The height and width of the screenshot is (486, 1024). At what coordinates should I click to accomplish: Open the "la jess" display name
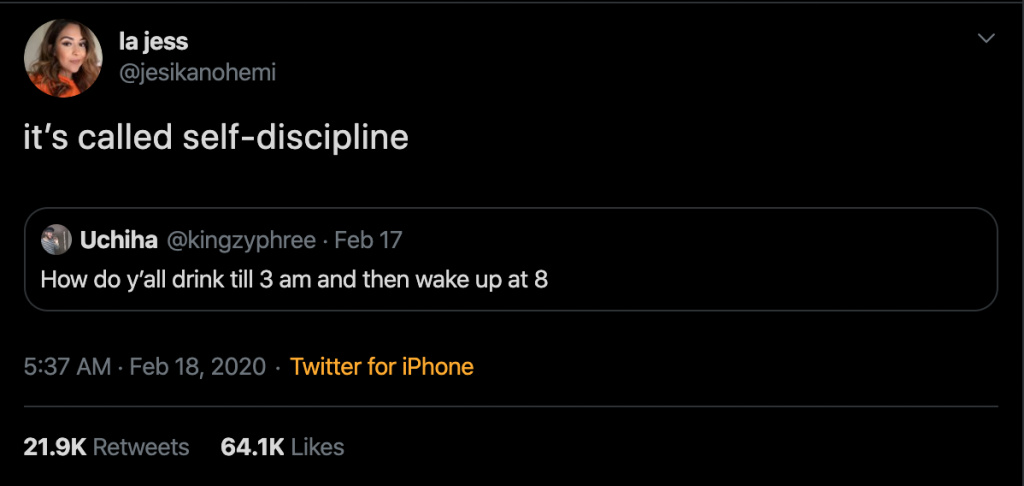(x=153, y=42)
